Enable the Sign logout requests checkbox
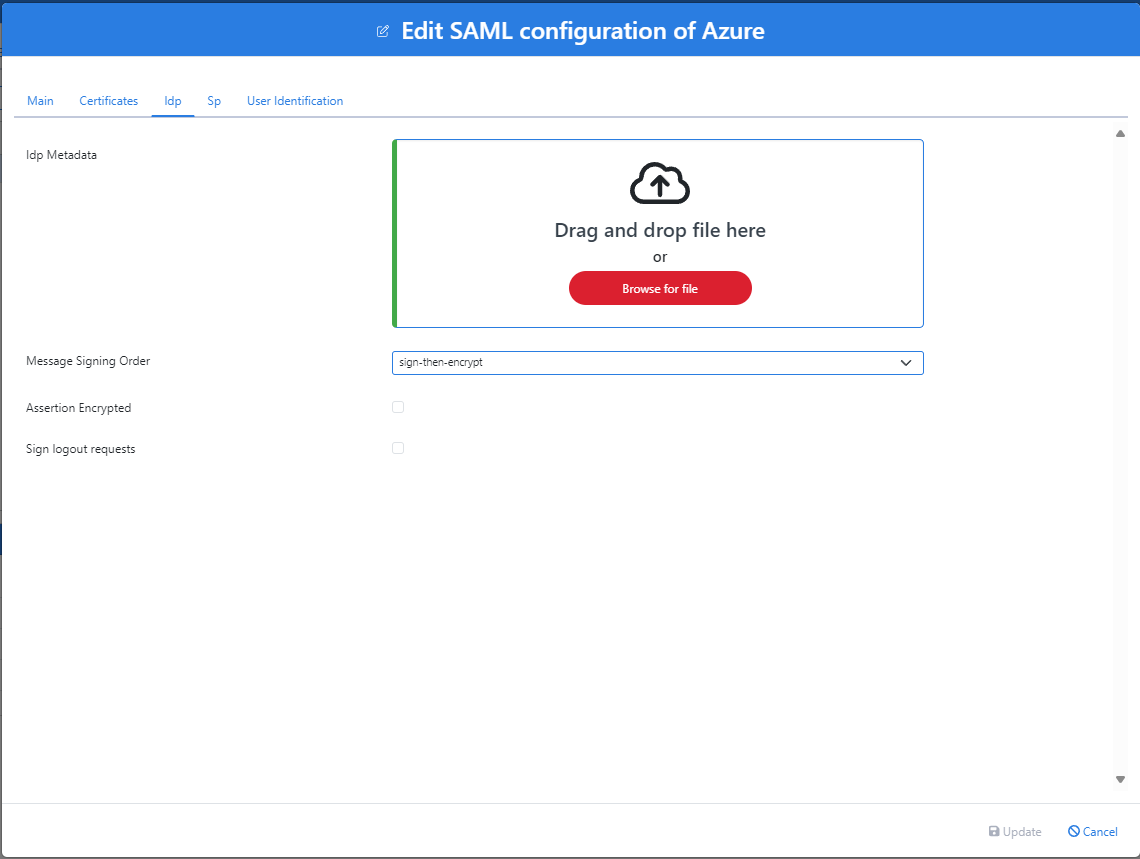Image resolution: width=1140 pixels, height=859 pixels. coord(398,448)
